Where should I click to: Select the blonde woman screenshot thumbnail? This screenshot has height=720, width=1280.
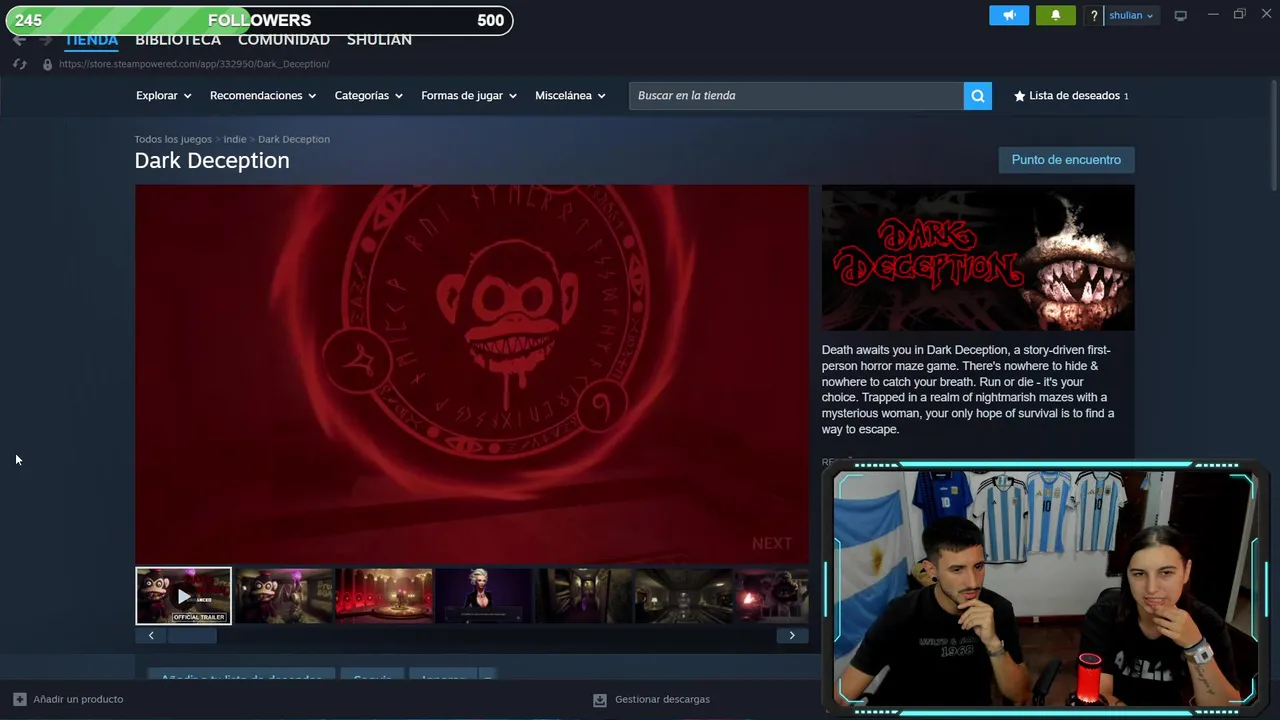point(484,596)
